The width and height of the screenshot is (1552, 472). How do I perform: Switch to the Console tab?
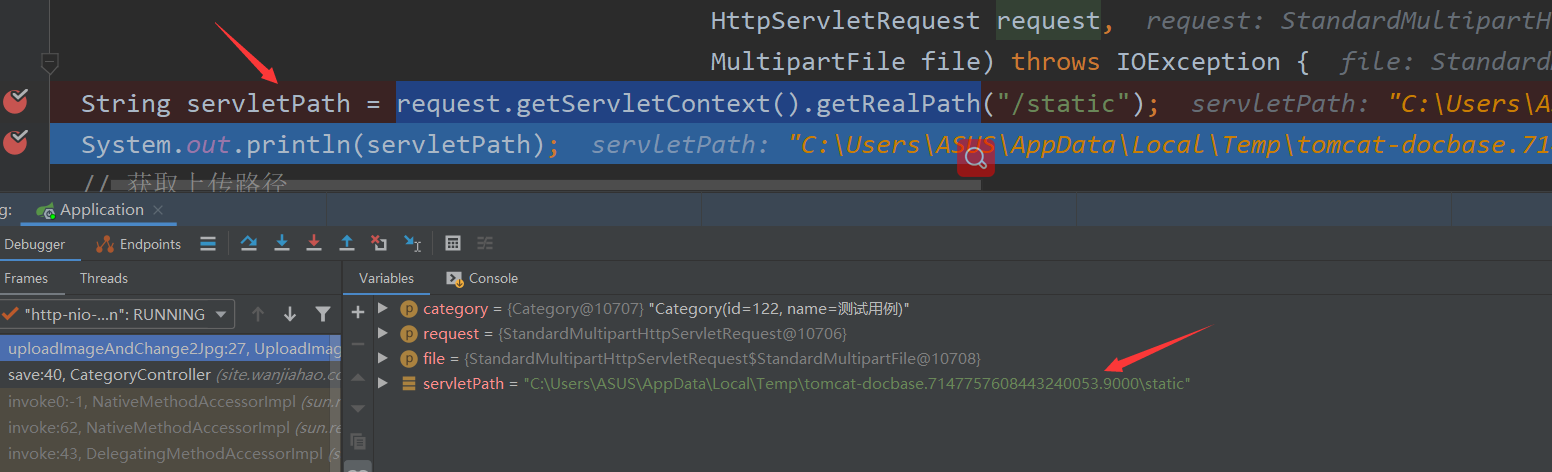click(x=482, y=278)
